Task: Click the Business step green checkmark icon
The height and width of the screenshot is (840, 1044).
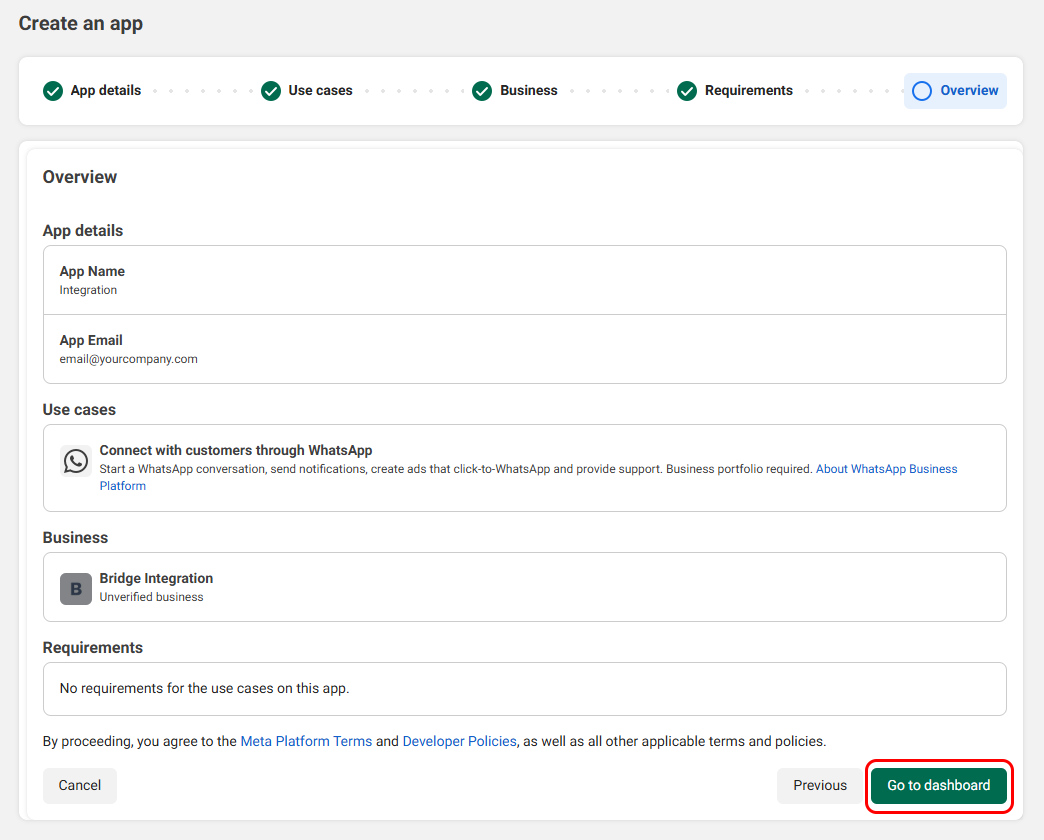Action: 482,91
